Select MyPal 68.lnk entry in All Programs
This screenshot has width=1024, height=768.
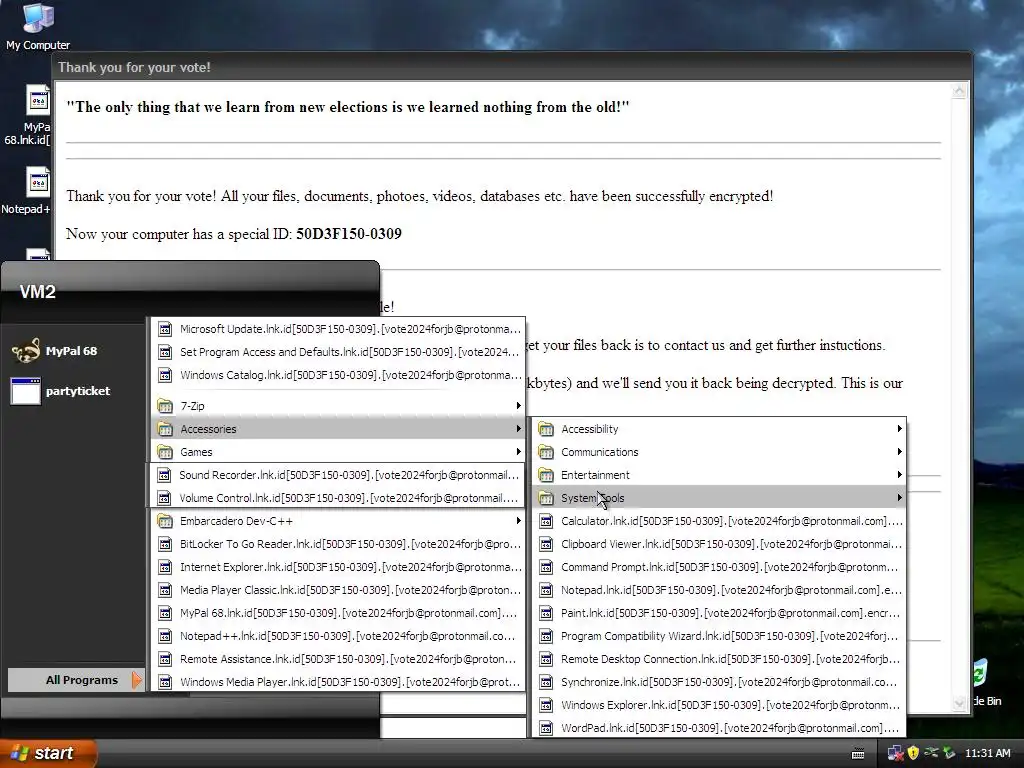pyautogui.click(x=338, y=613)
